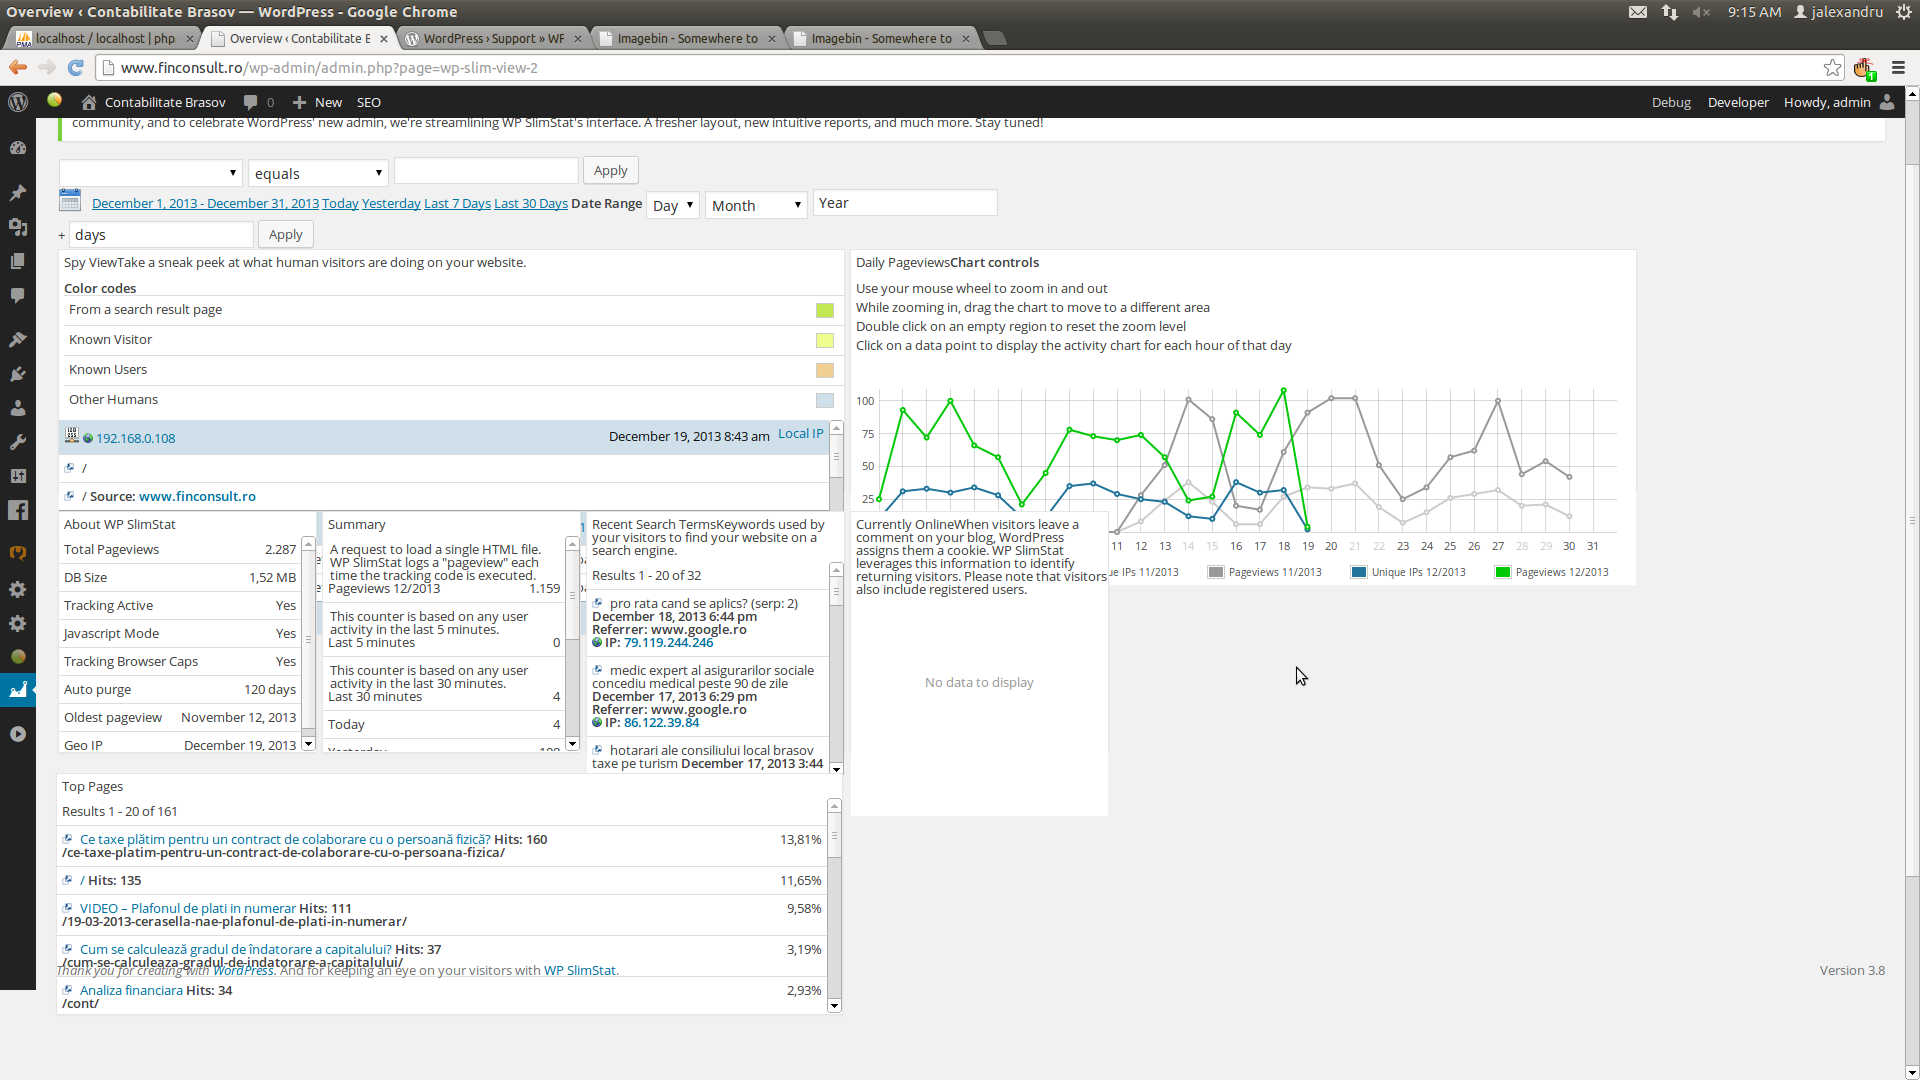Select the Yesterday date link
The width and height of the screenshot is (1920, 1080).
click(391, 203)
